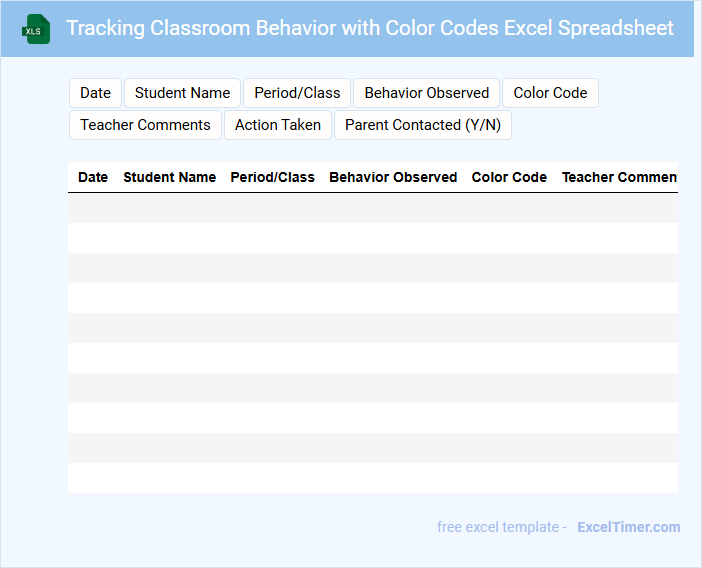Select the last empty table row

click(x=372, y=478)
